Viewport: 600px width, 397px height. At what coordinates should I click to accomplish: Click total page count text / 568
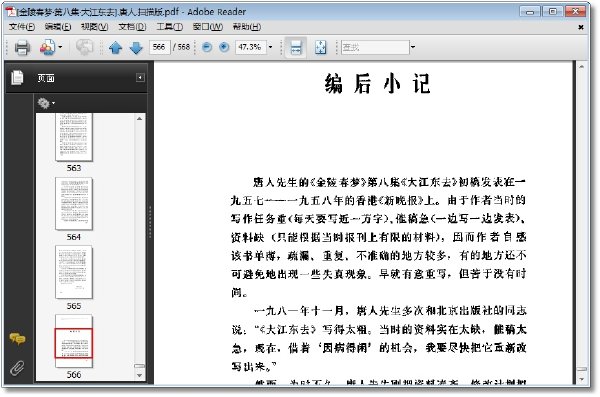click(181, 47)
